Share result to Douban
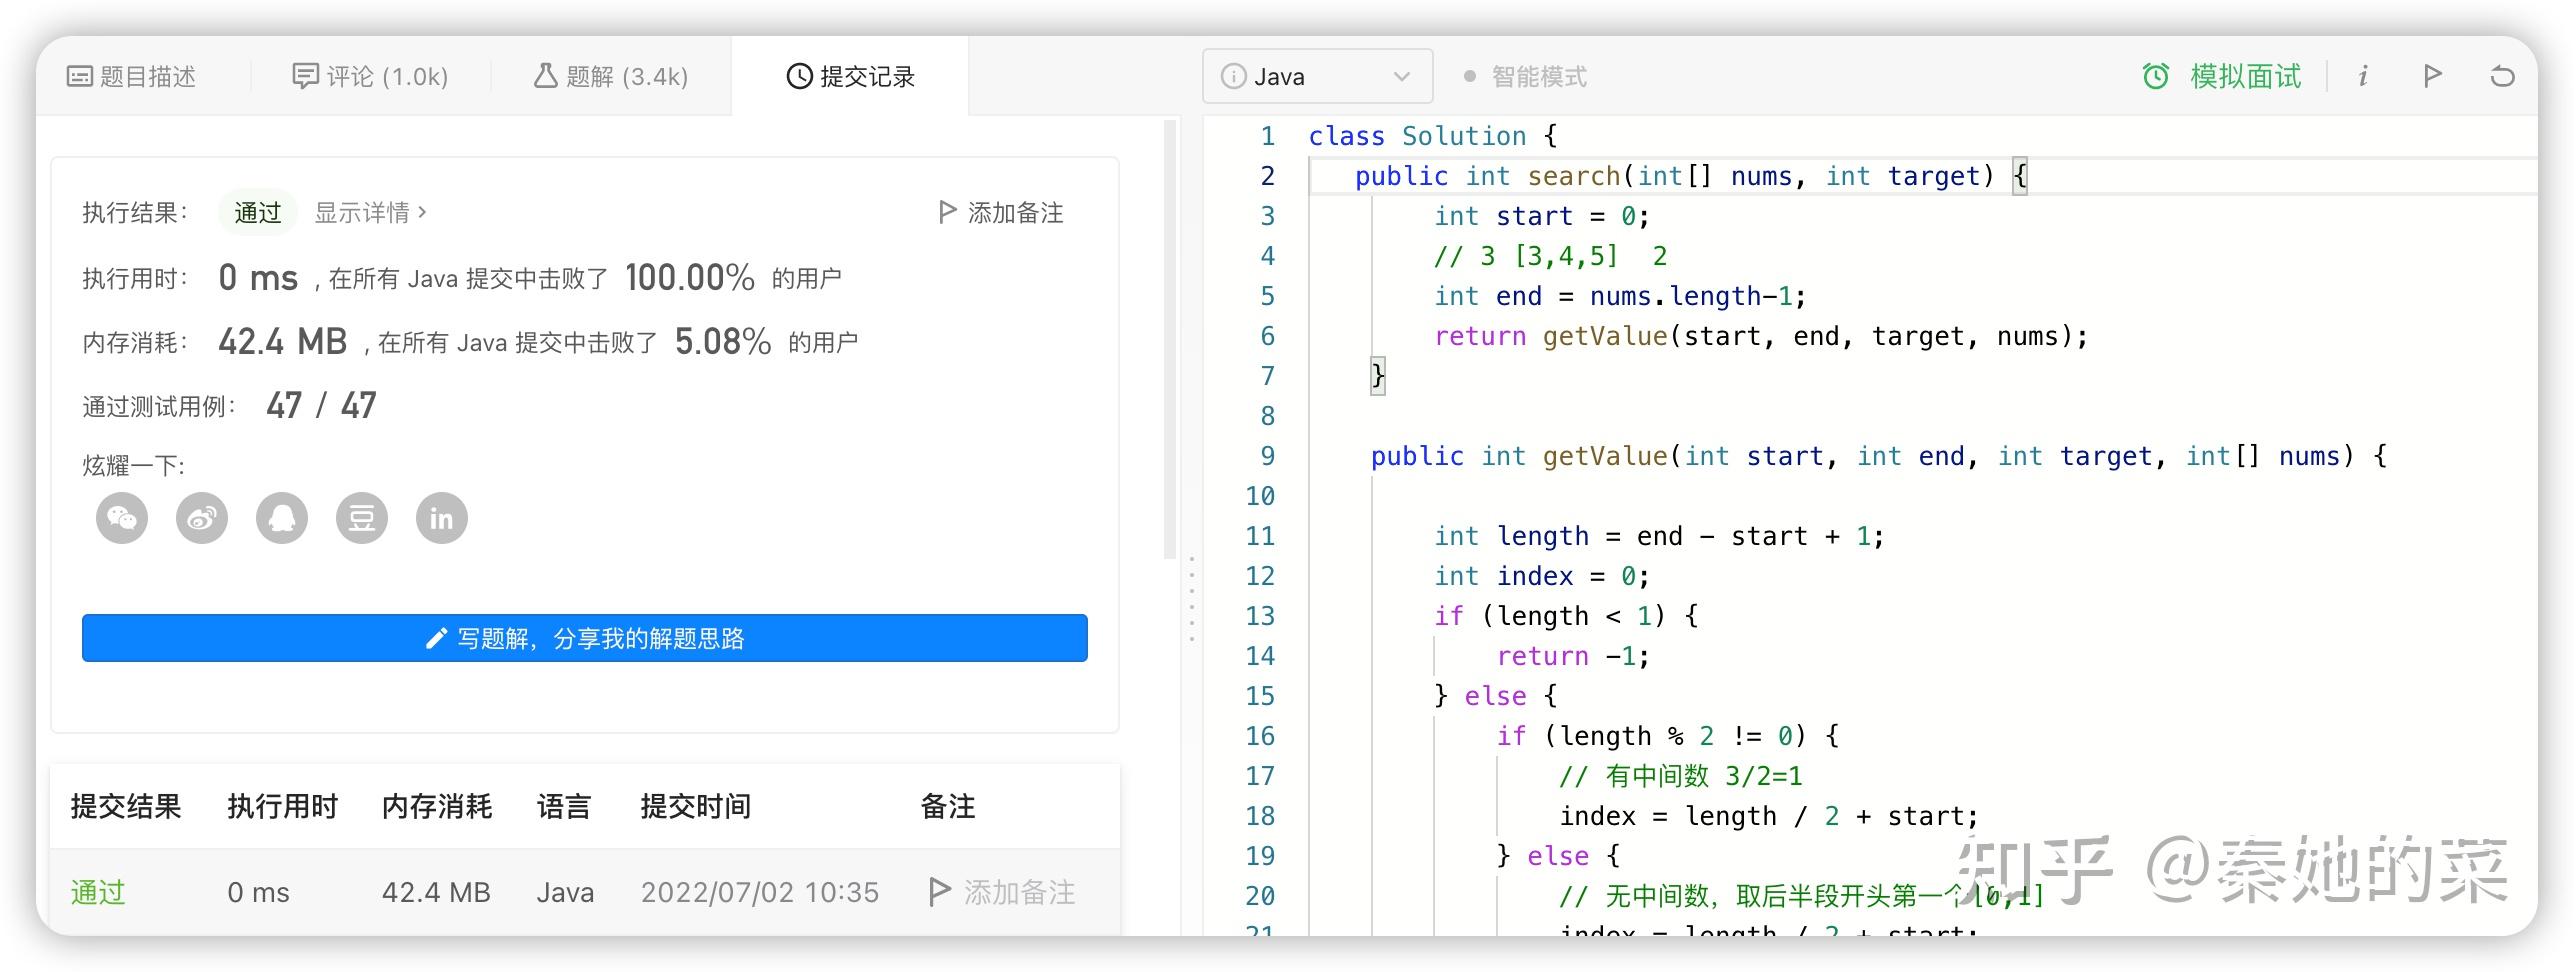 [x=362, y=518]
